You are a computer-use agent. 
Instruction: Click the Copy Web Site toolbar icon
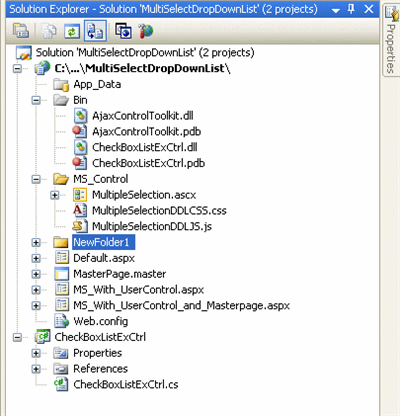[x=123, y=31]
